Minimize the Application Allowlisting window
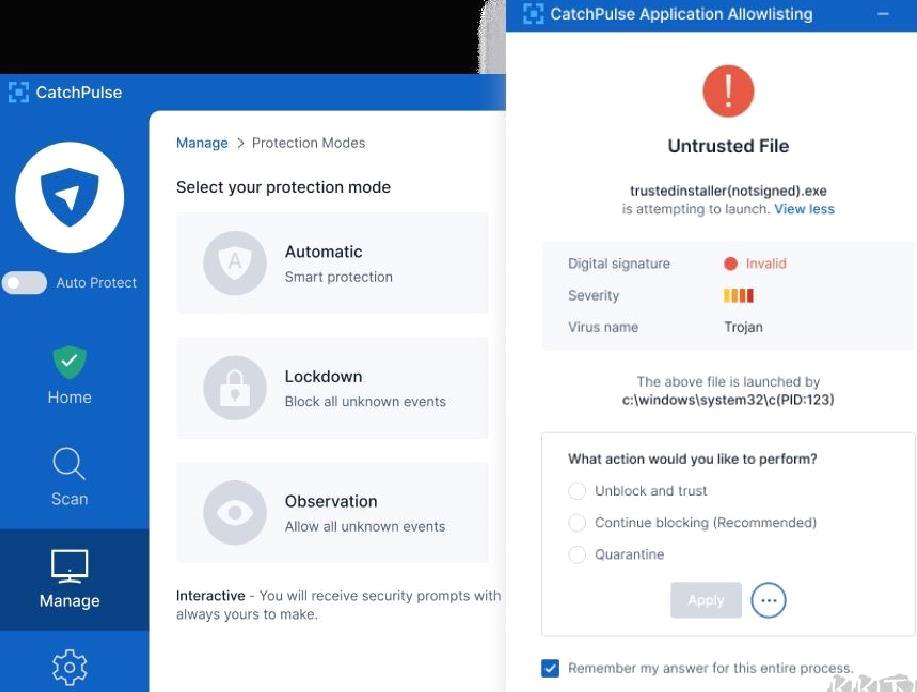 point(883,13)
